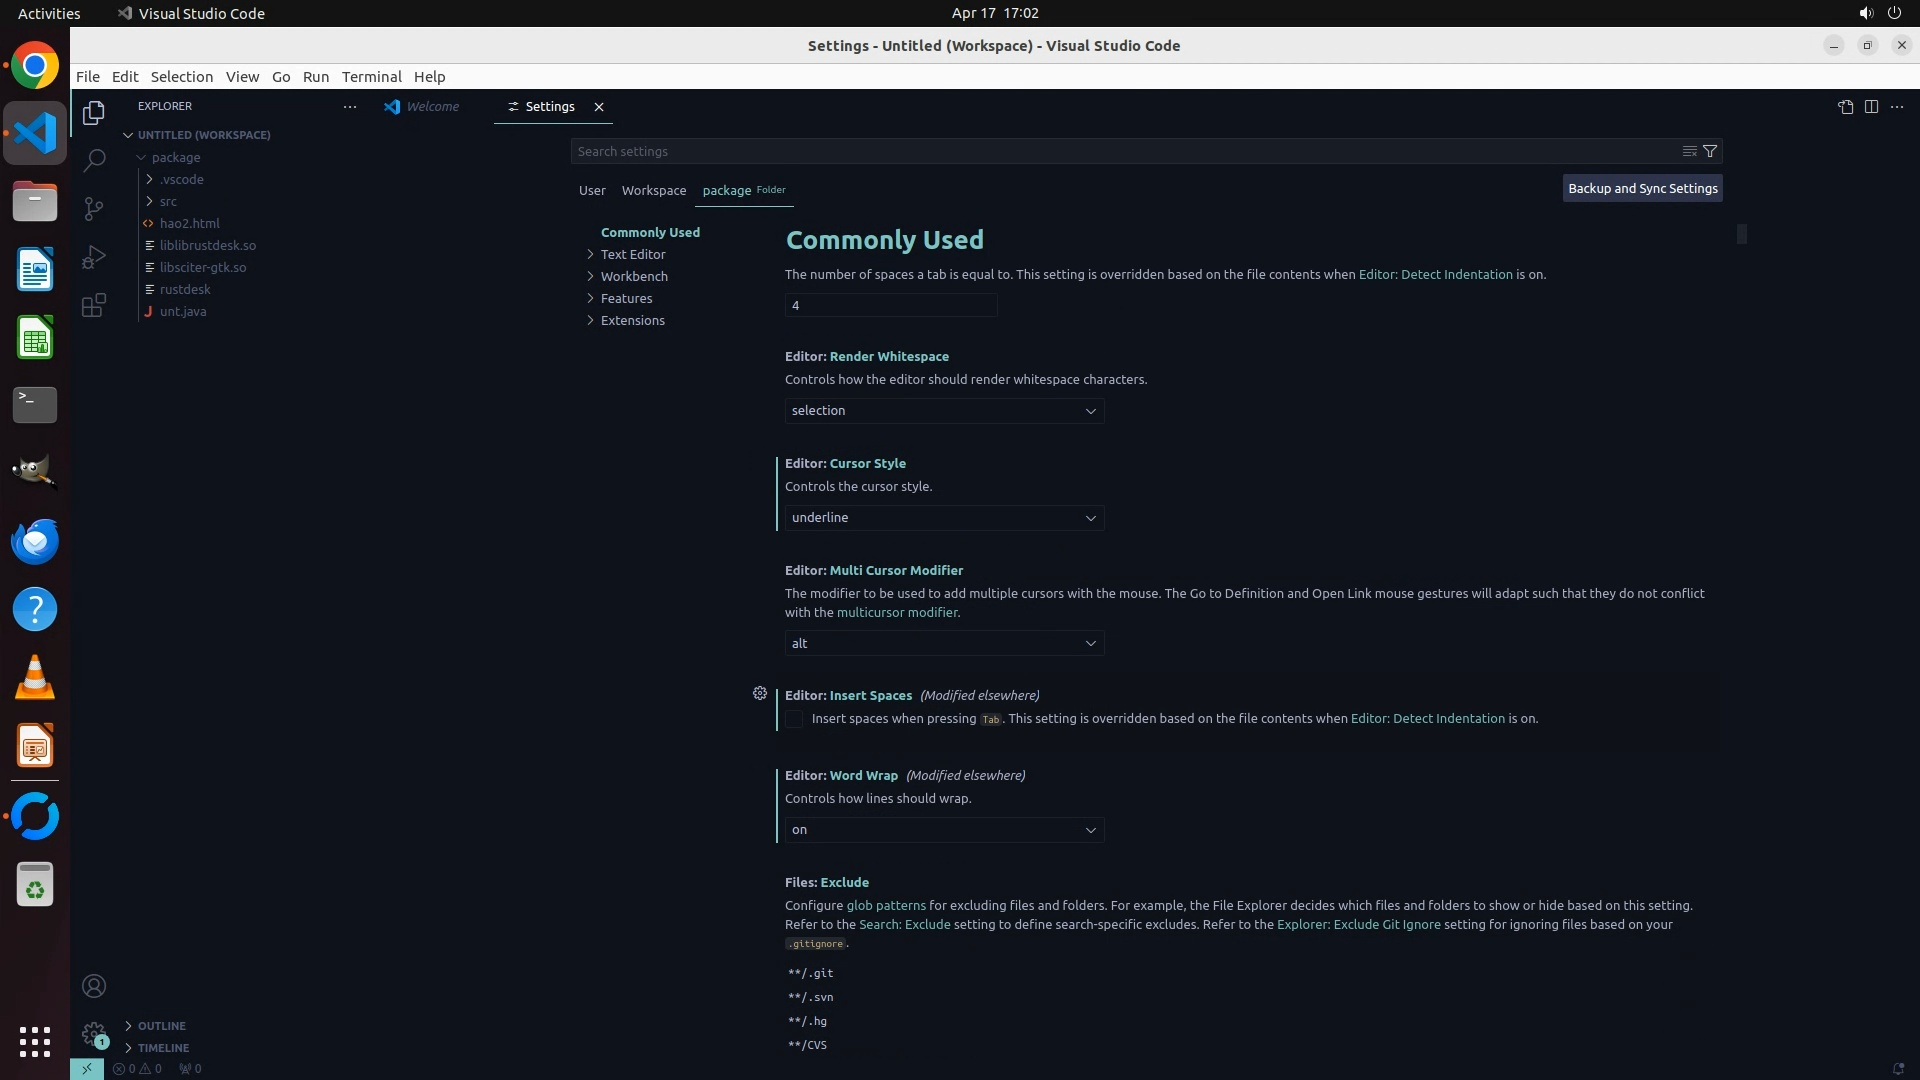1920x1080 pixels.
Task: Open the Cursor Style underline dropdown
Action: coord(944,518)
